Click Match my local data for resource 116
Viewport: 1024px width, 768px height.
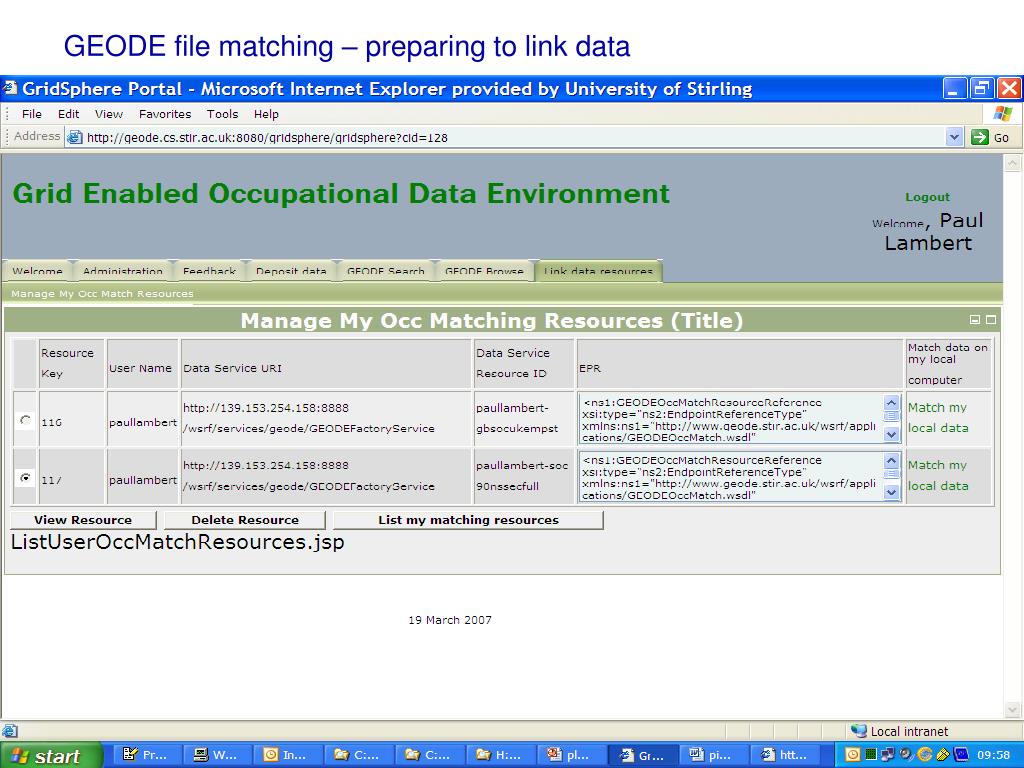(938, 417)
